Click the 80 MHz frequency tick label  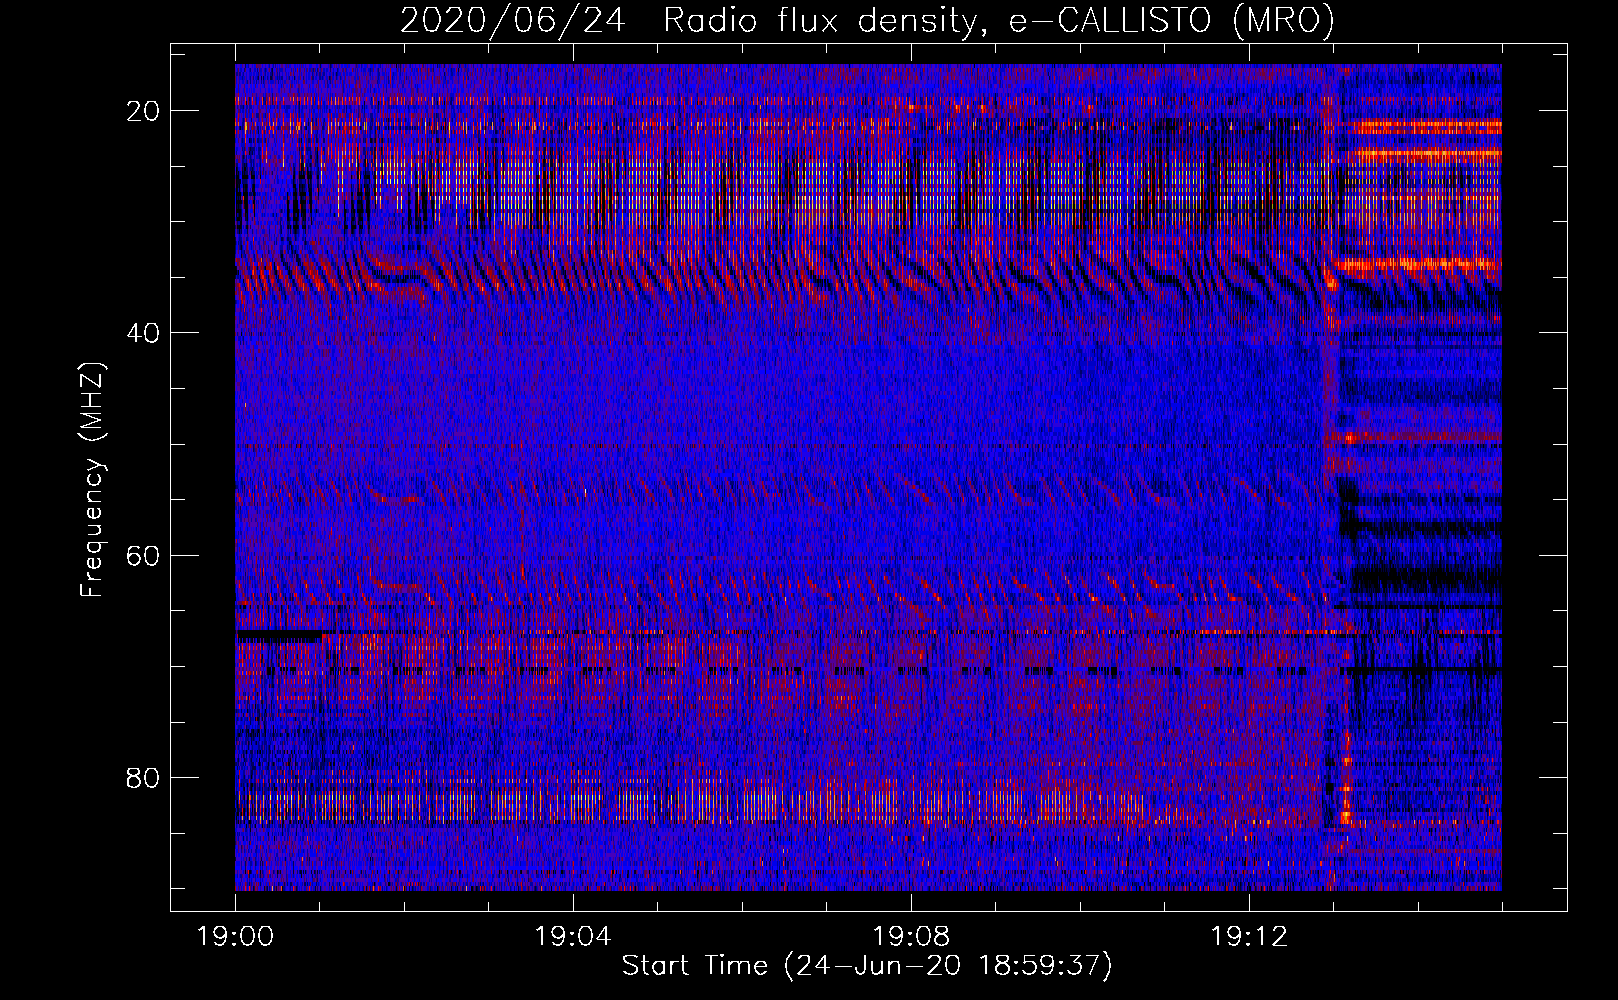tap(144, 777)
